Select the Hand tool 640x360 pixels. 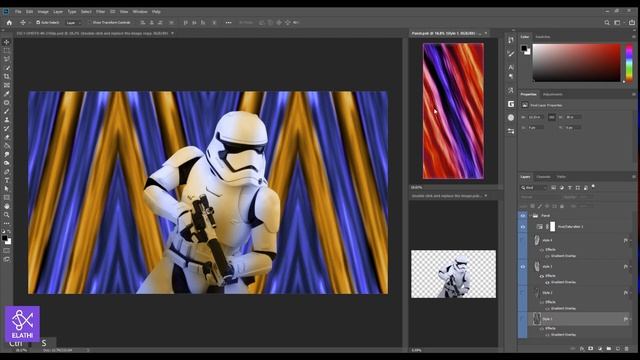(x=7, y=206)
